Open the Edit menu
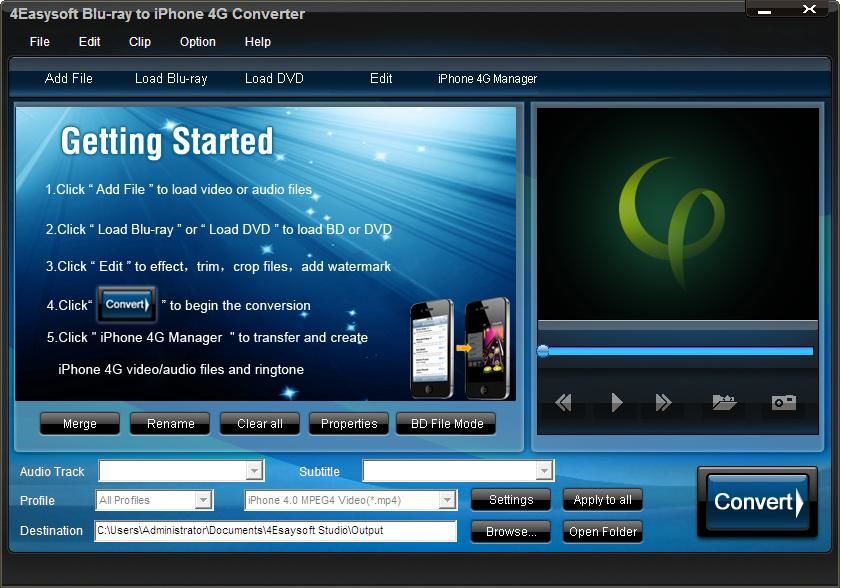The height and width of the screenshot is (588, 841). (x=90, y=42)
